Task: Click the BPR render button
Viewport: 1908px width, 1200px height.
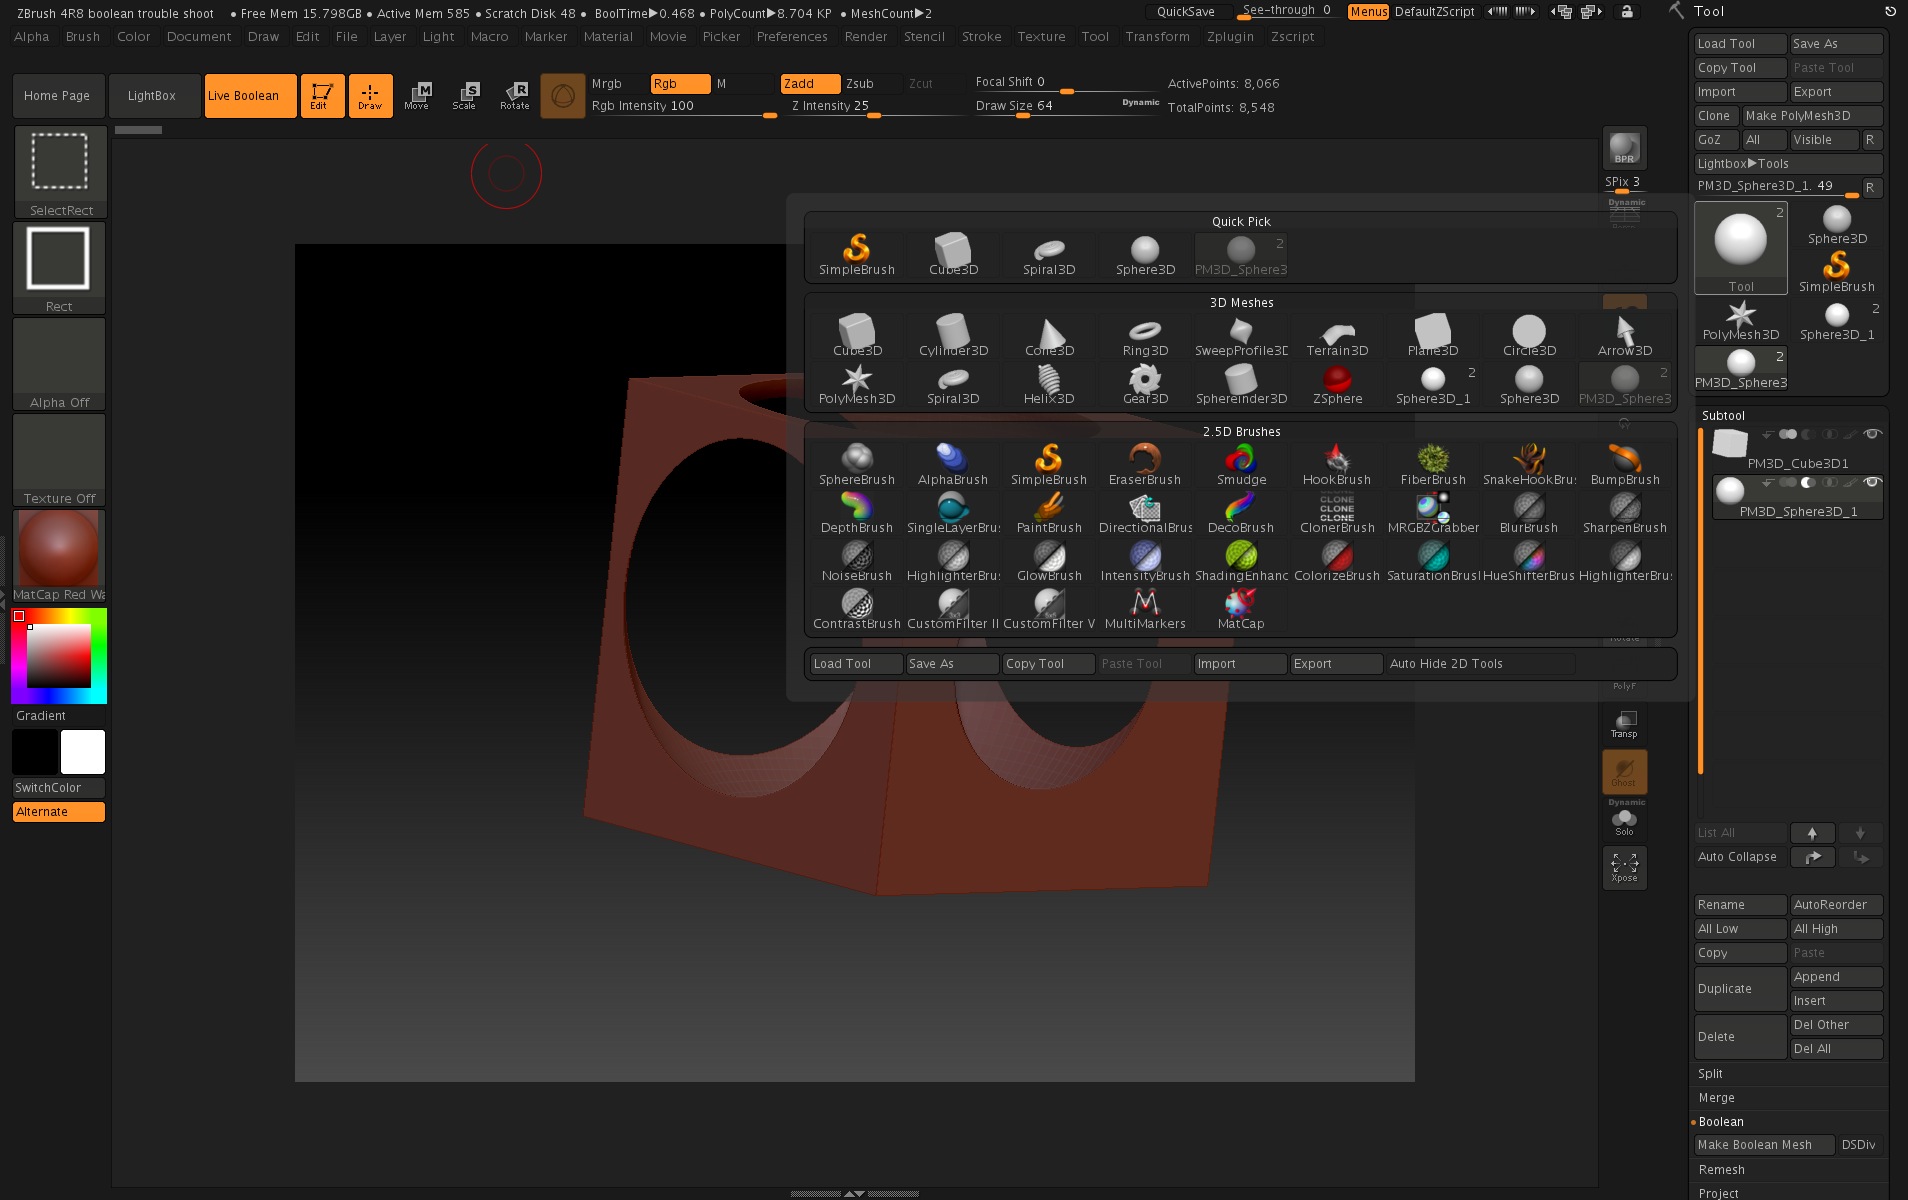Action: pyautogui.click(x=1624, y=148)
